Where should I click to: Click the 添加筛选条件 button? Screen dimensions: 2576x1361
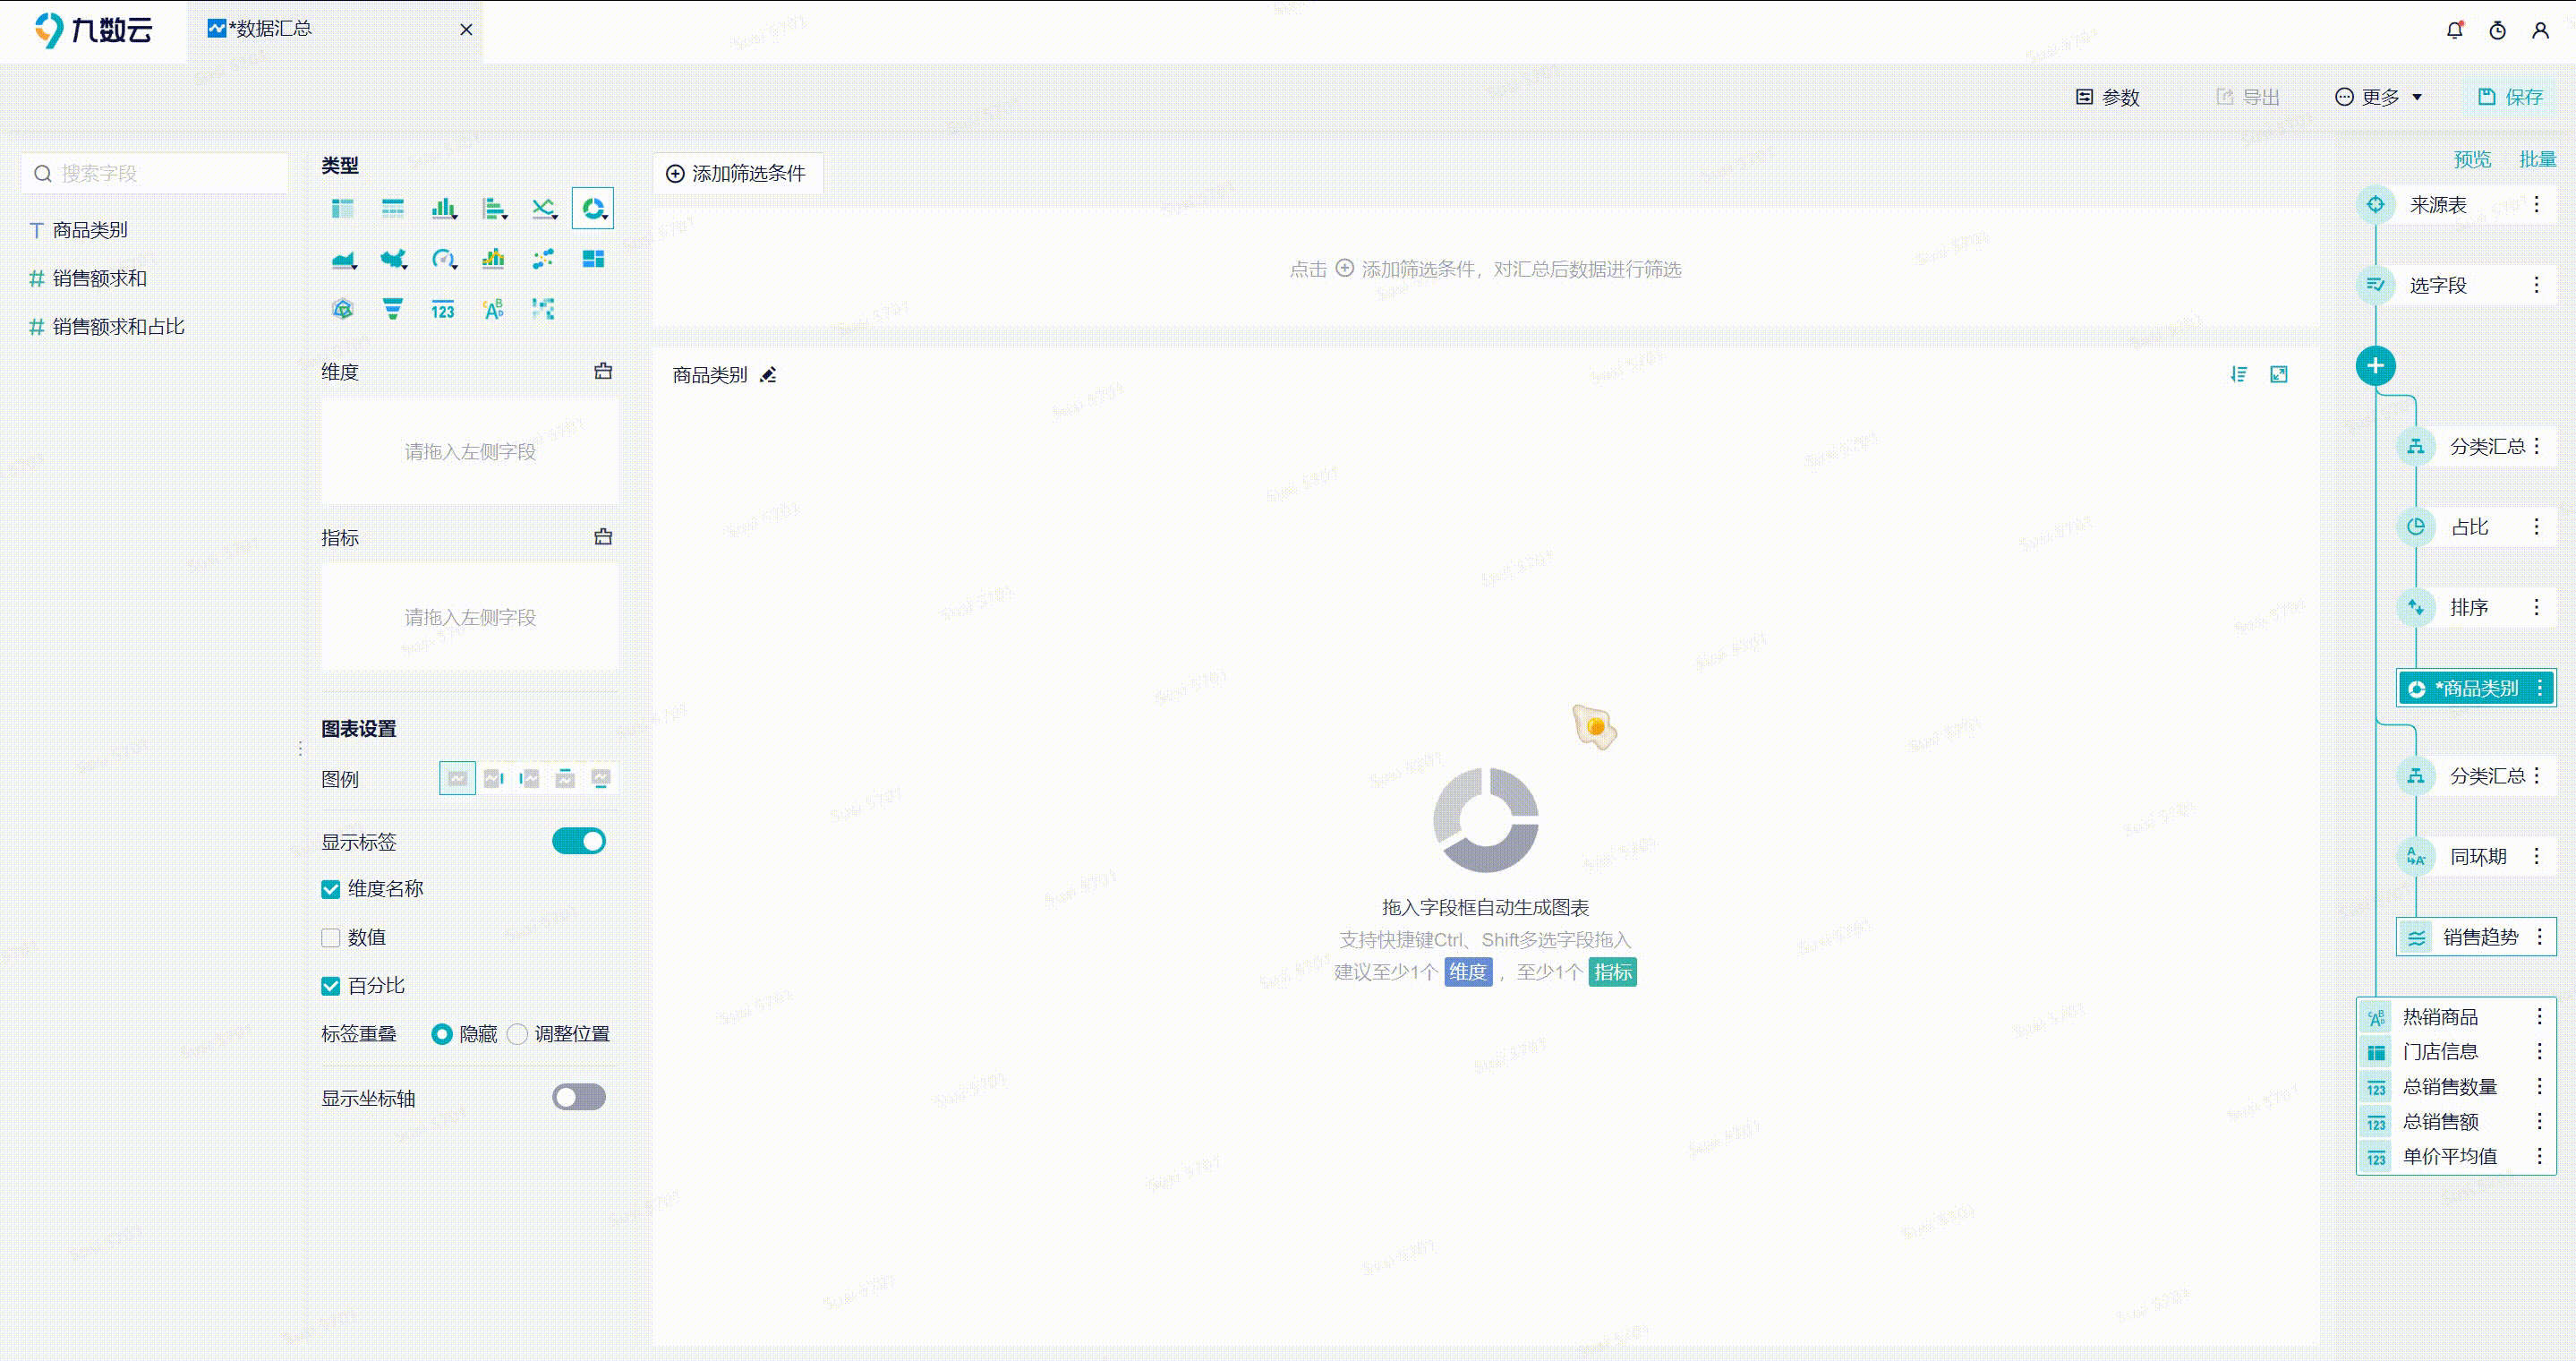click(x=737, y=173)
